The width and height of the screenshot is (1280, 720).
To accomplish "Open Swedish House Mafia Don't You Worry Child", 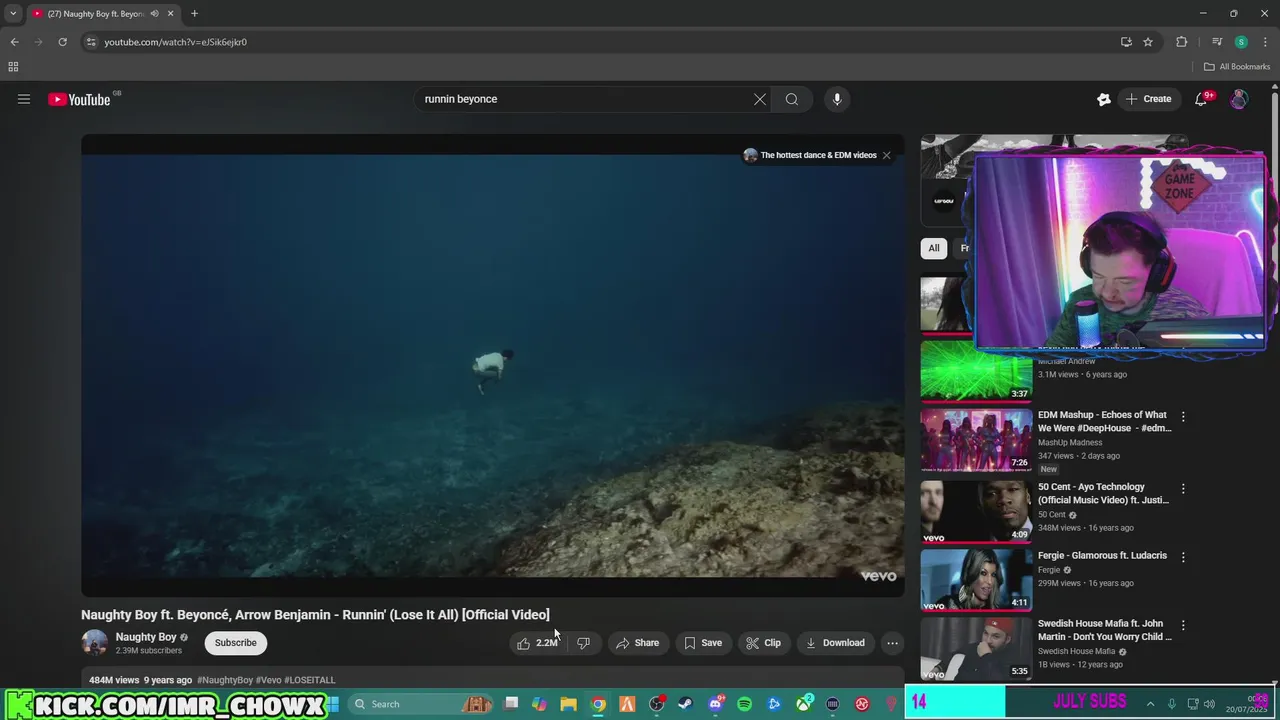I will (1105, 630).
